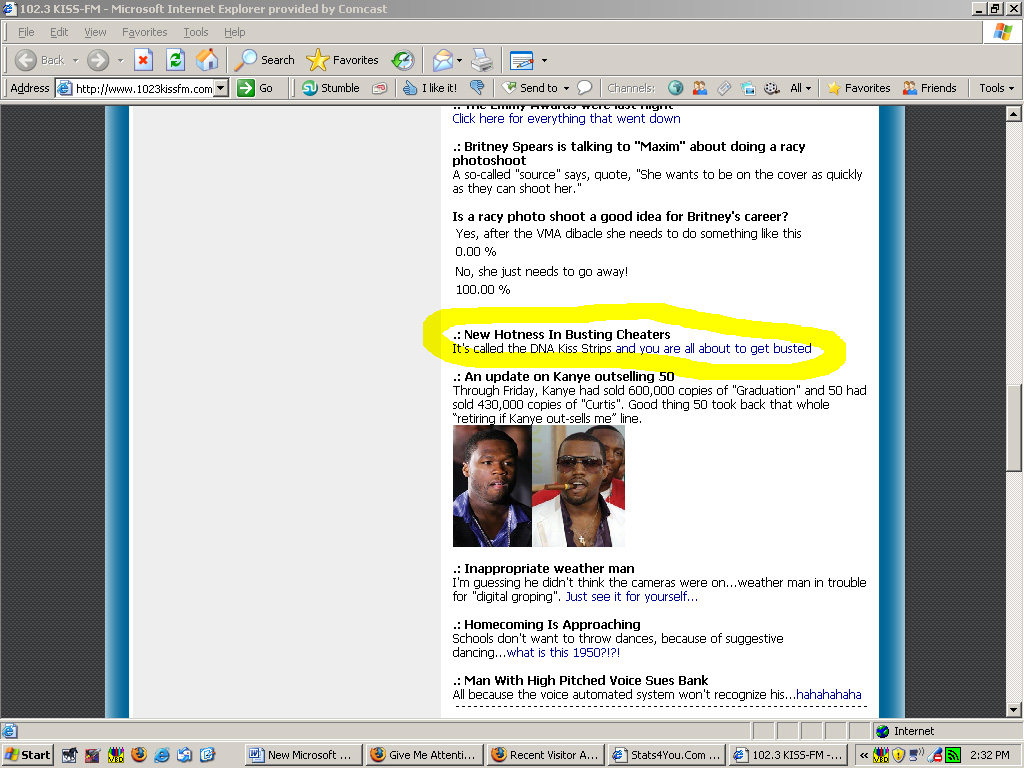1024x768 pixels.
Task: Click the film reel video channel icon
Action: 771,88
